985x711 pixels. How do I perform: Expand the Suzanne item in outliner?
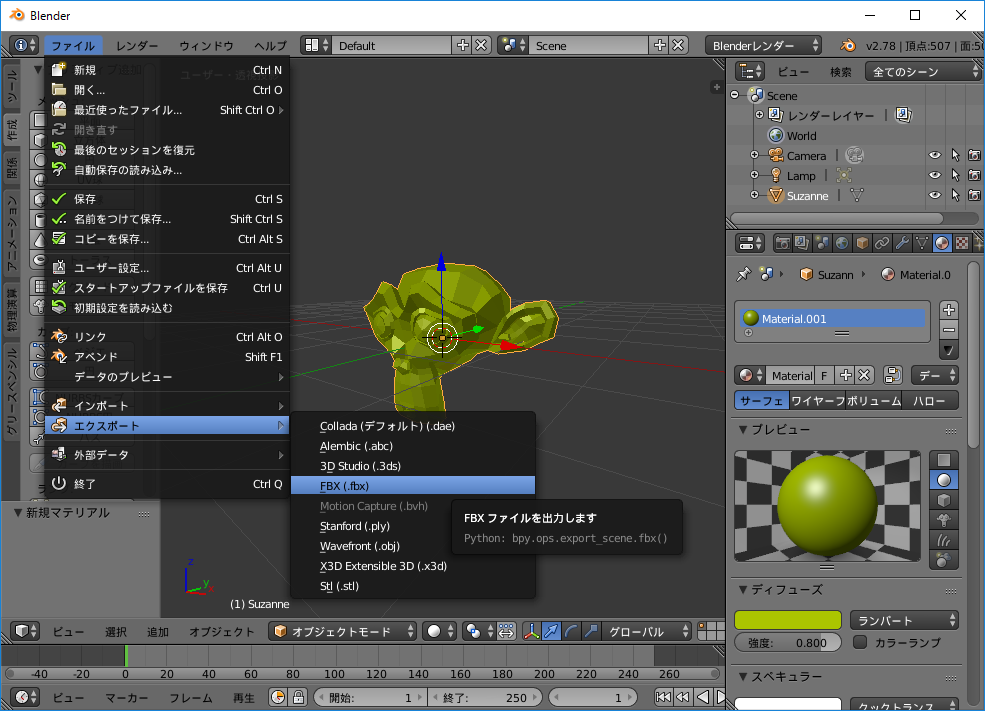[x=754, y=195]
